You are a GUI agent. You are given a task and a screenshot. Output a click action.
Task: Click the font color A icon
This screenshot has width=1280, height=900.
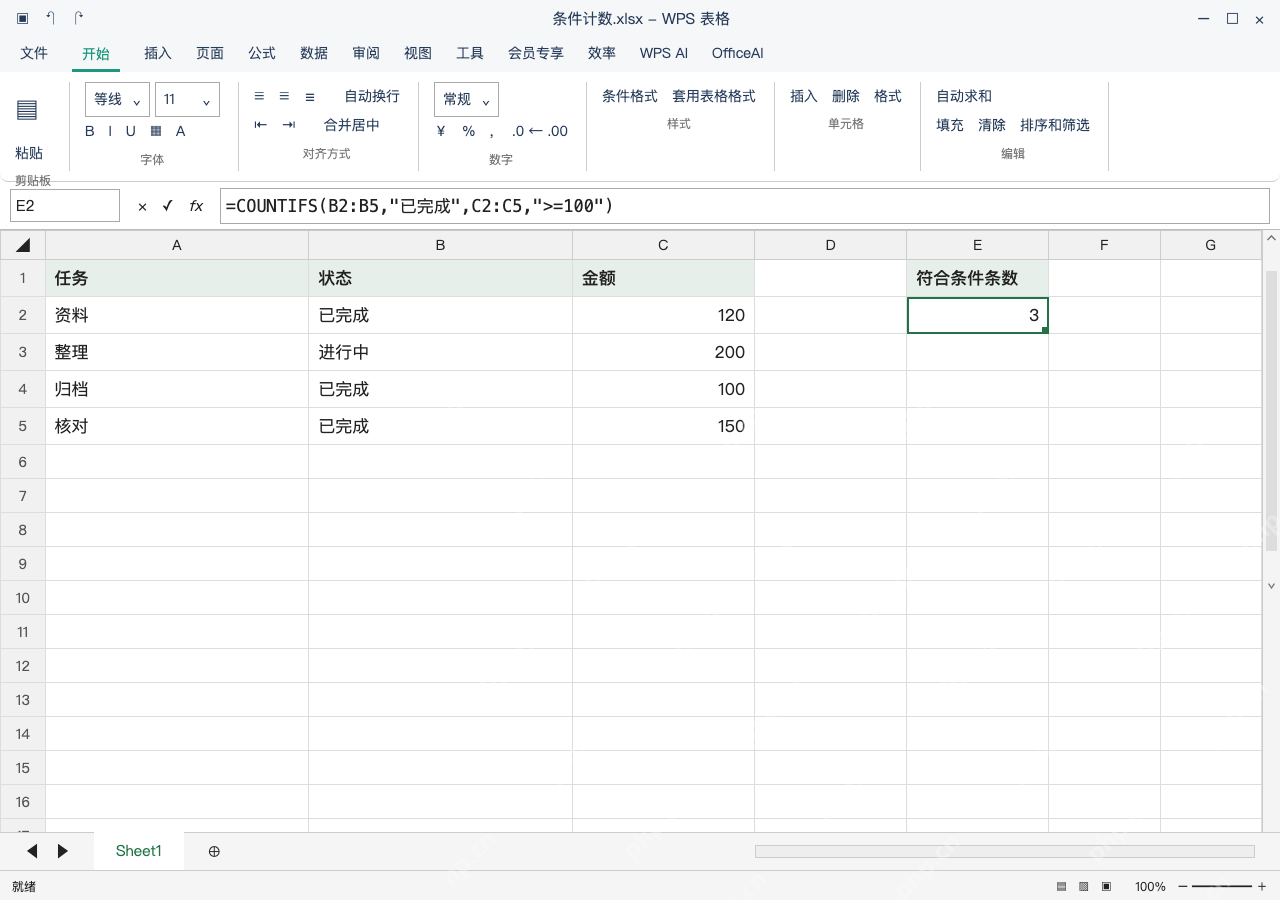pos(181,131)
